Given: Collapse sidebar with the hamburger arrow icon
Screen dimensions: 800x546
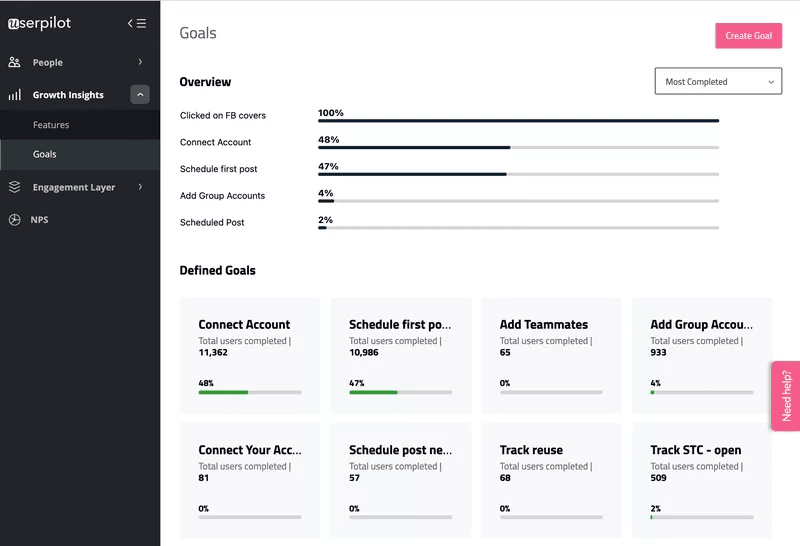Looking at the screenshot, I should click(137, 23).
